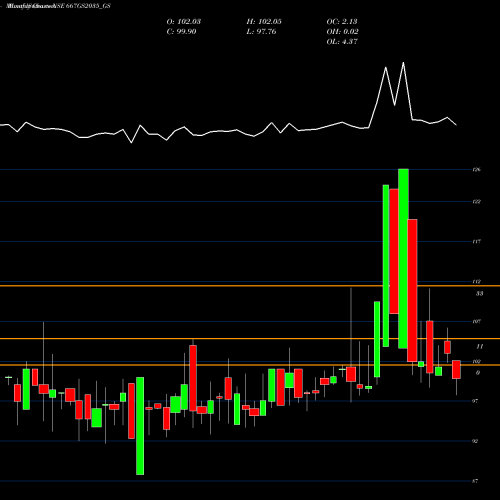Click the 'OL: 4.37' readout
Image resolution: width=500 pixels, height=500 pixels.
click(x=342, y=42)
